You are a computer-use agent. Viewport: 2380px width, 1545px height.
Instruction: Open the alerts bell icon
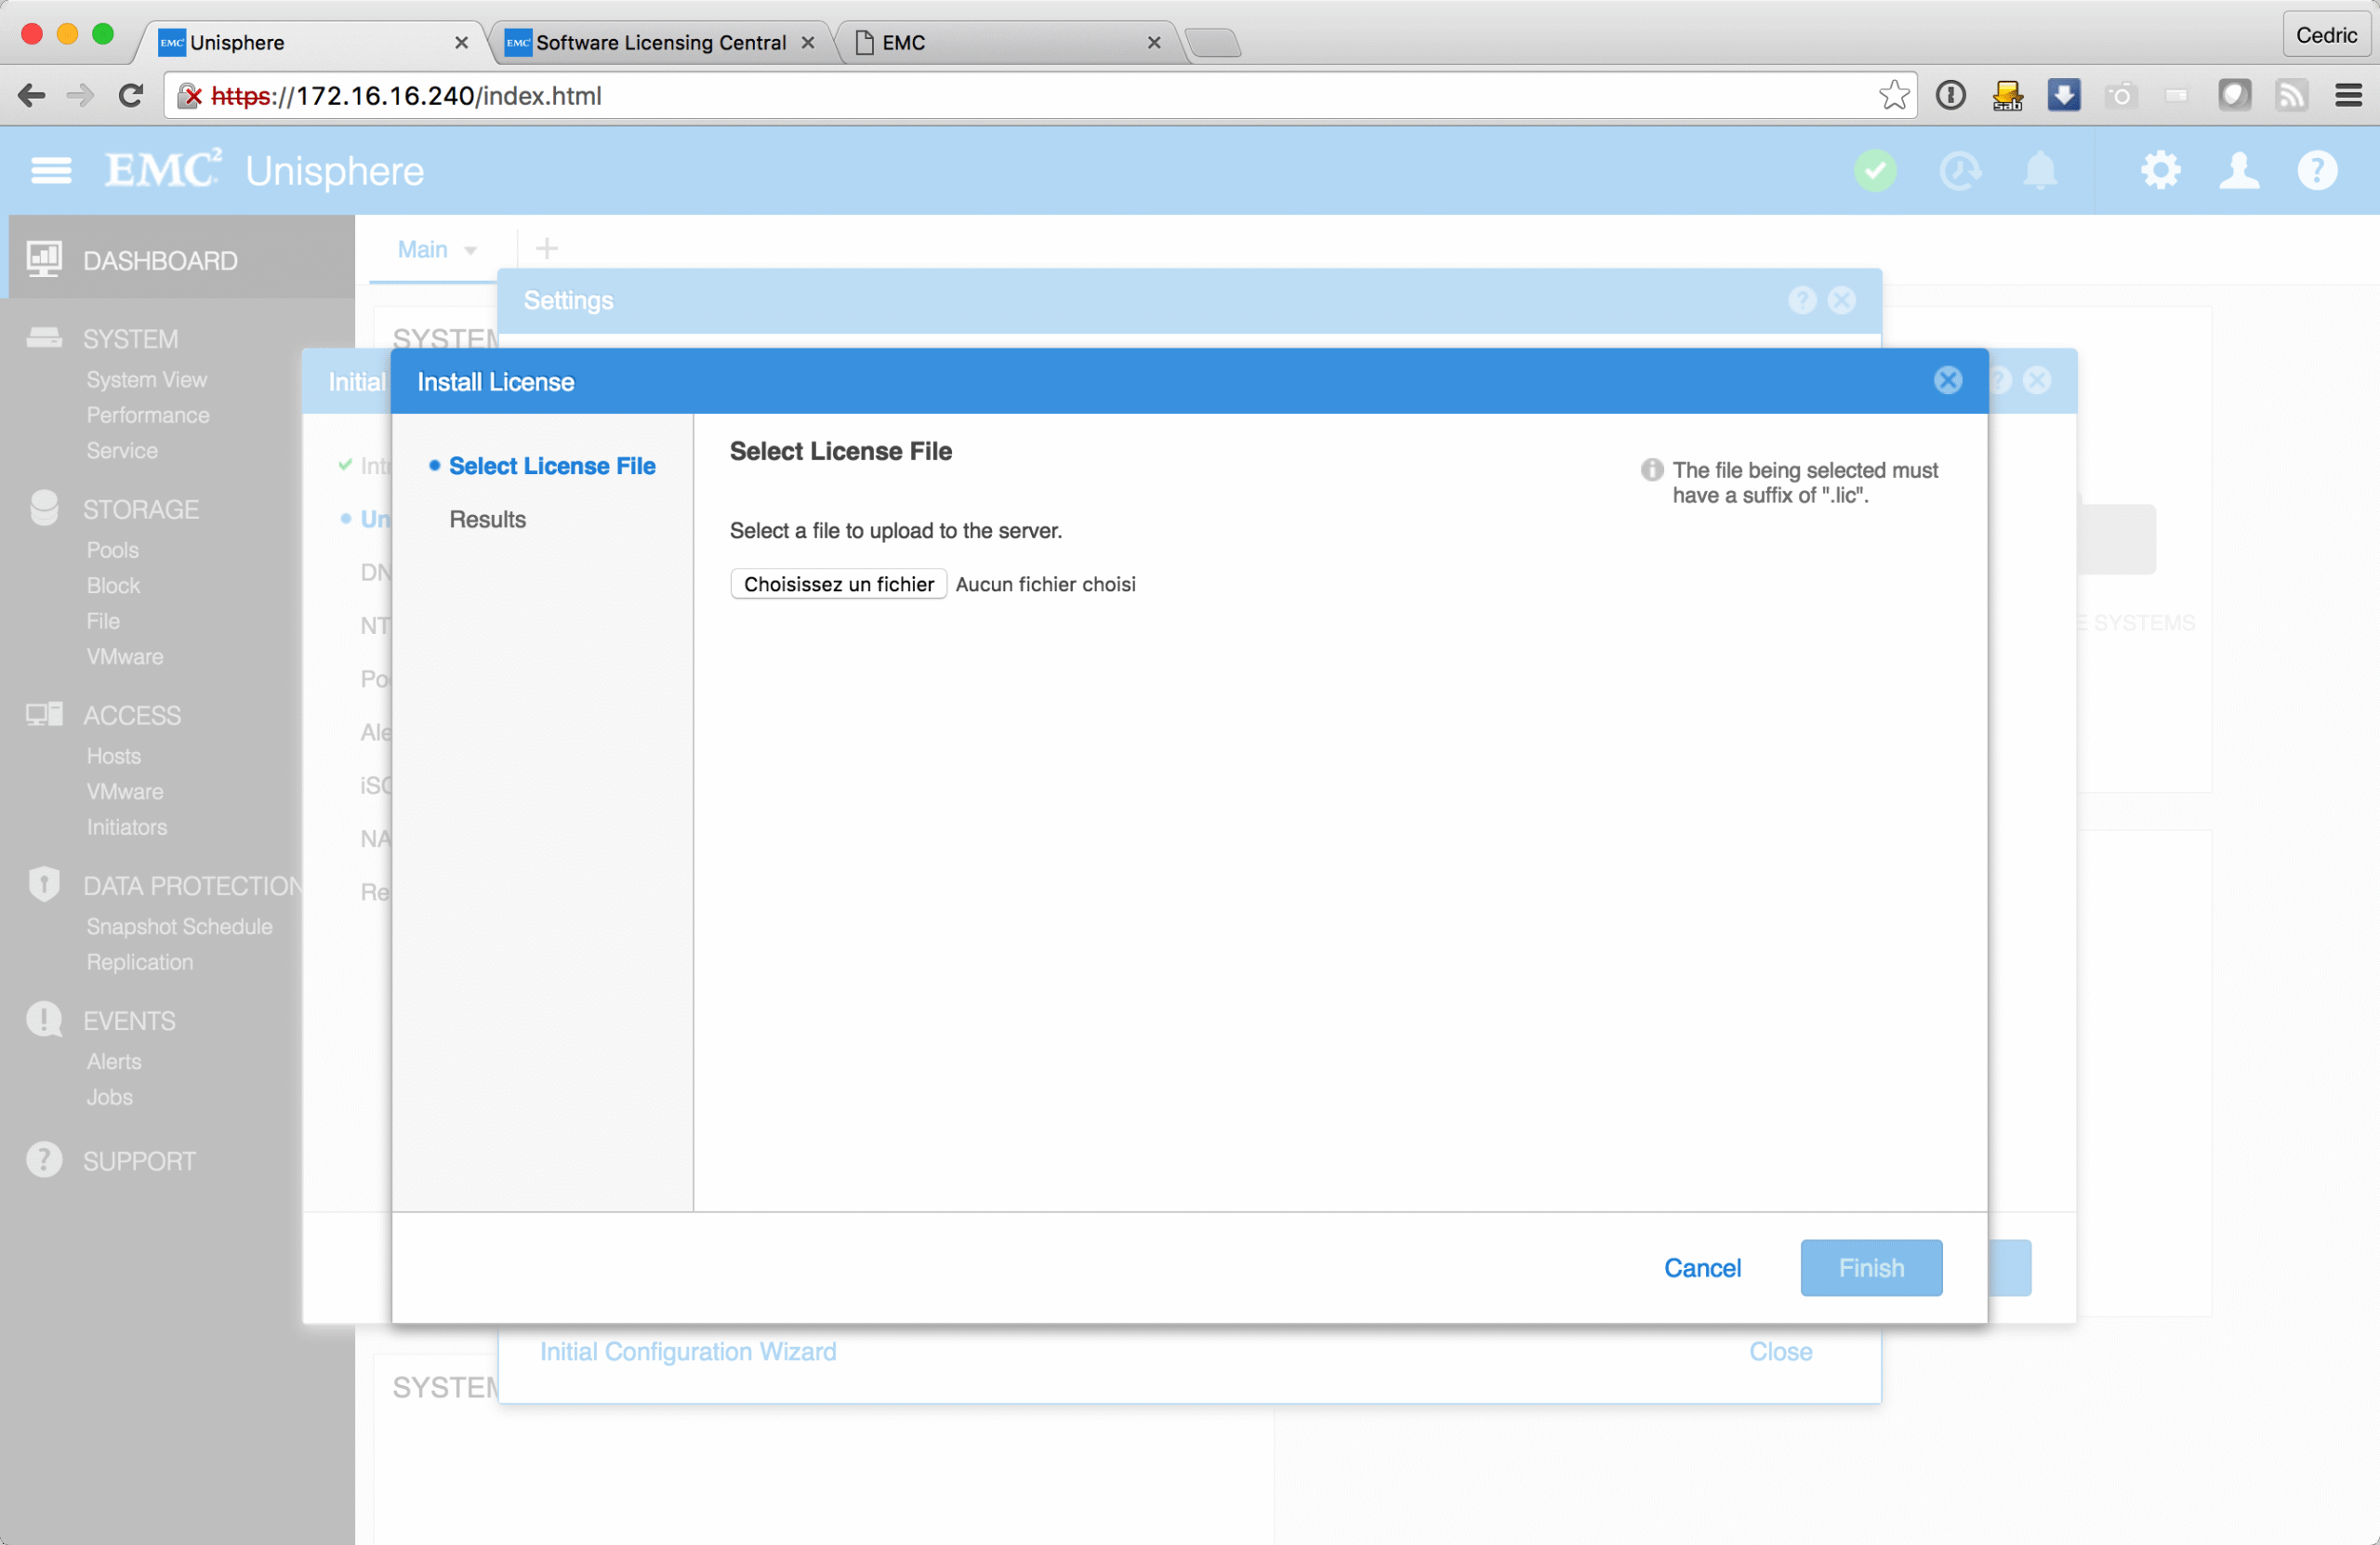[2040, 171]
